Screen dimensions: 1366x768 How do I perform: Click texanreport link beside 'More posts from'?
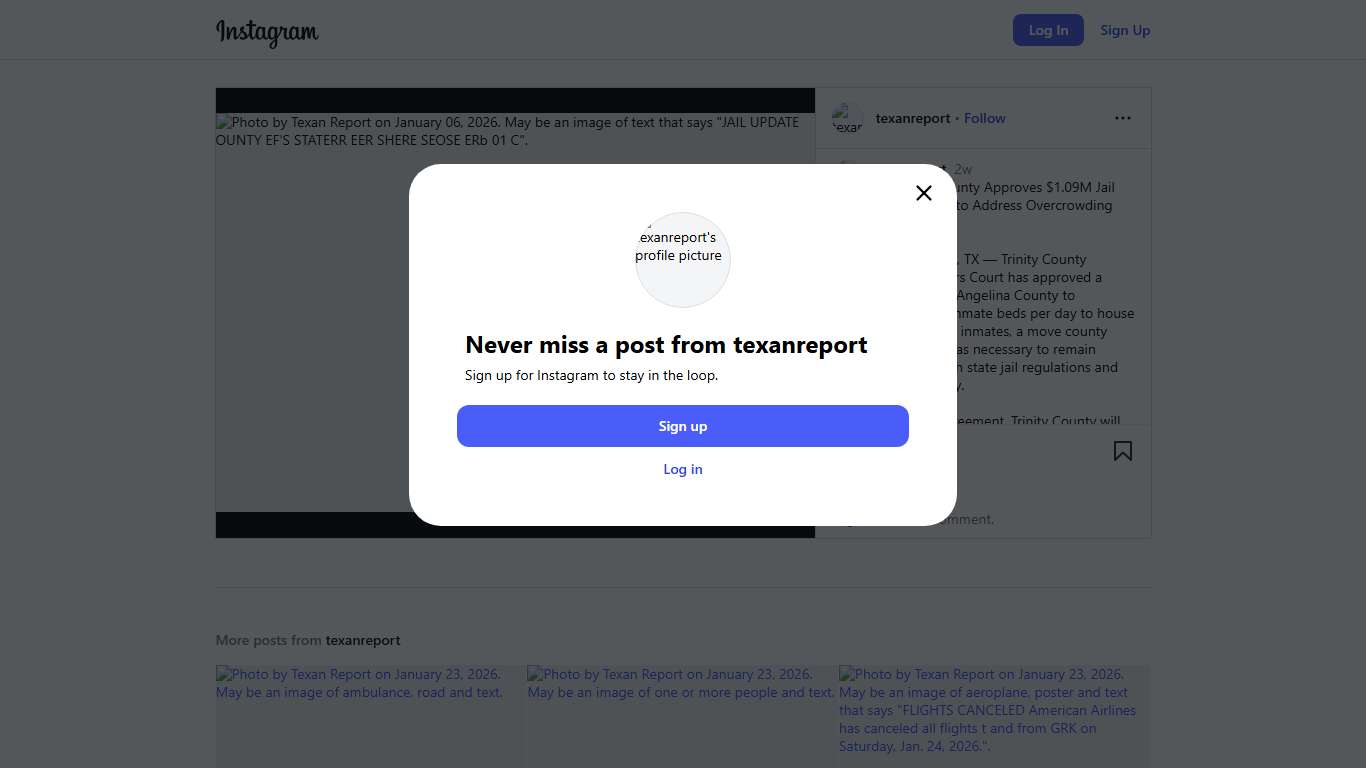363,640
